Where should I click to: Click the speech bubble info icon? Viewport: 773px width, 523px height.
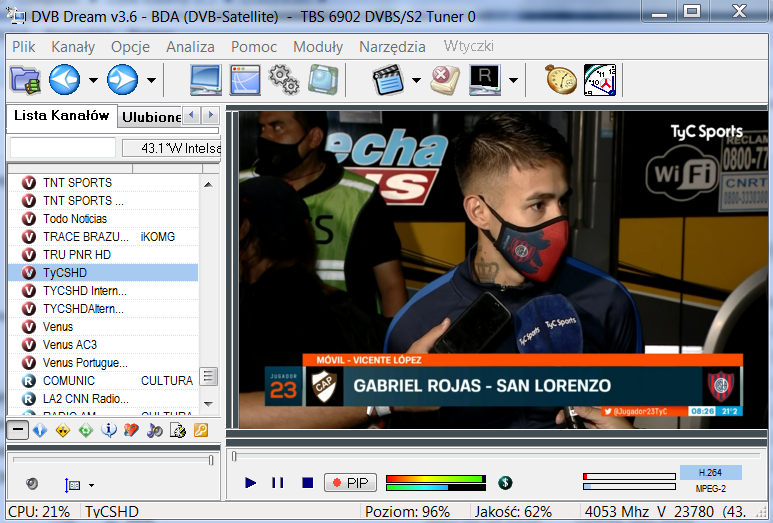pos(108,430)
